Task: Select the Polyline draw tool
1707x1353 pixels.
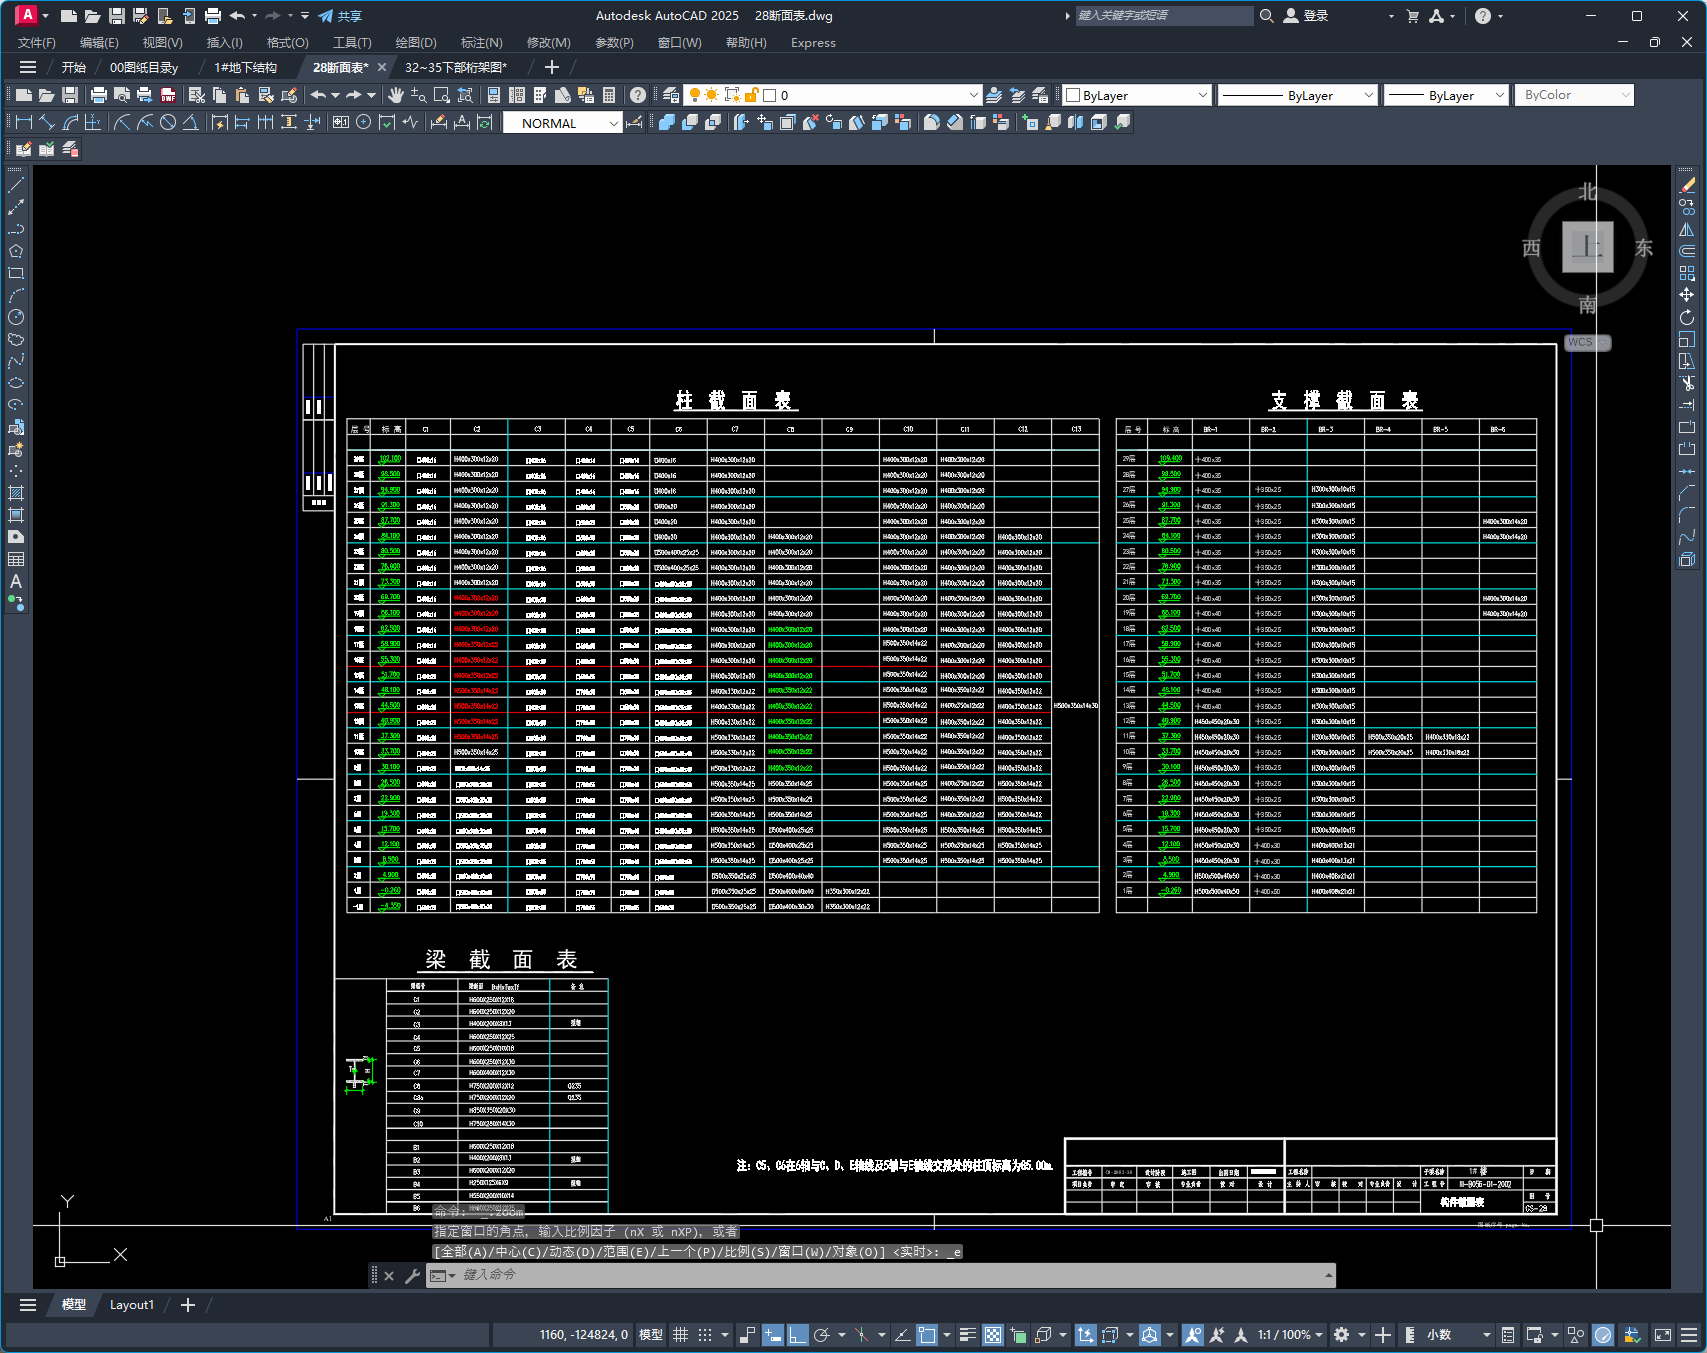Action: tap(16, 229)
